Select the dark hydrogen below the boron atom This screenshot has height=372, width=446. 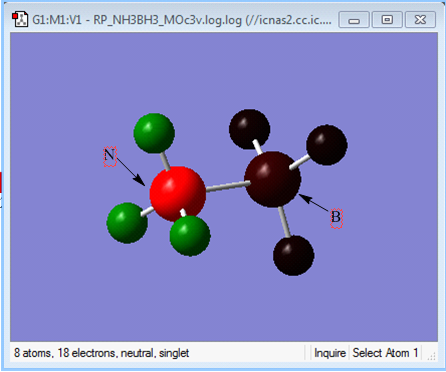coord(293,255)
